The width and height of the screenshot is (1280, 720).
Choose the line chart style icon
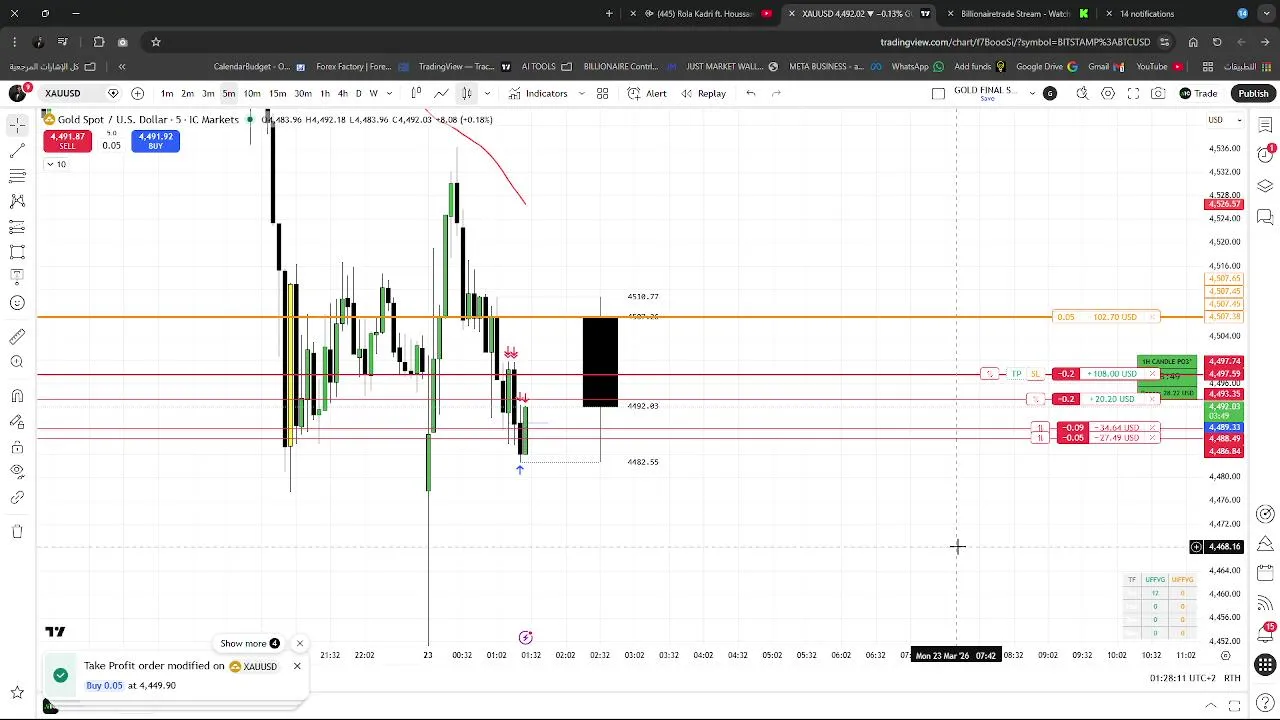click(441, 93)
